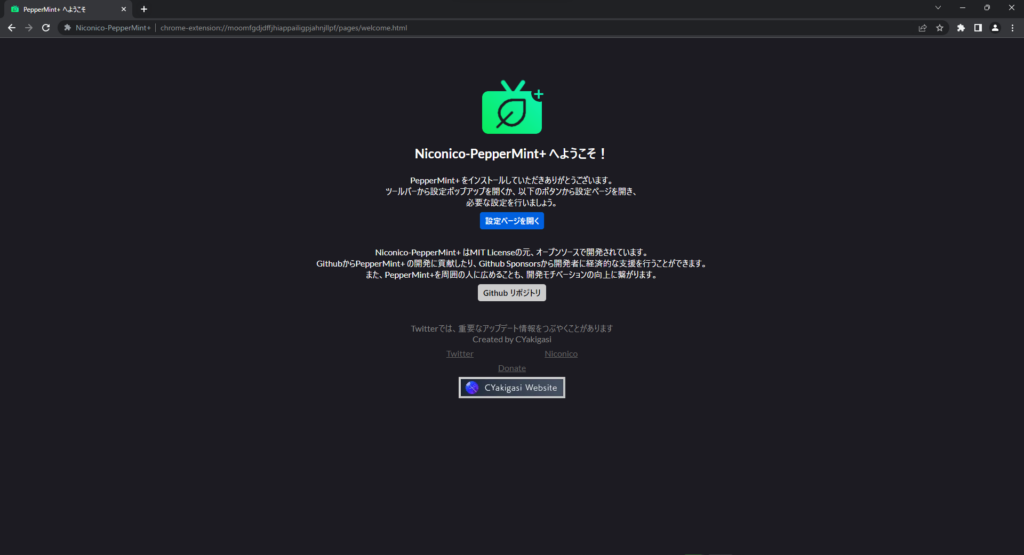
Task: Click the extension puzzle icon in address bar
Action: (67, 28)
